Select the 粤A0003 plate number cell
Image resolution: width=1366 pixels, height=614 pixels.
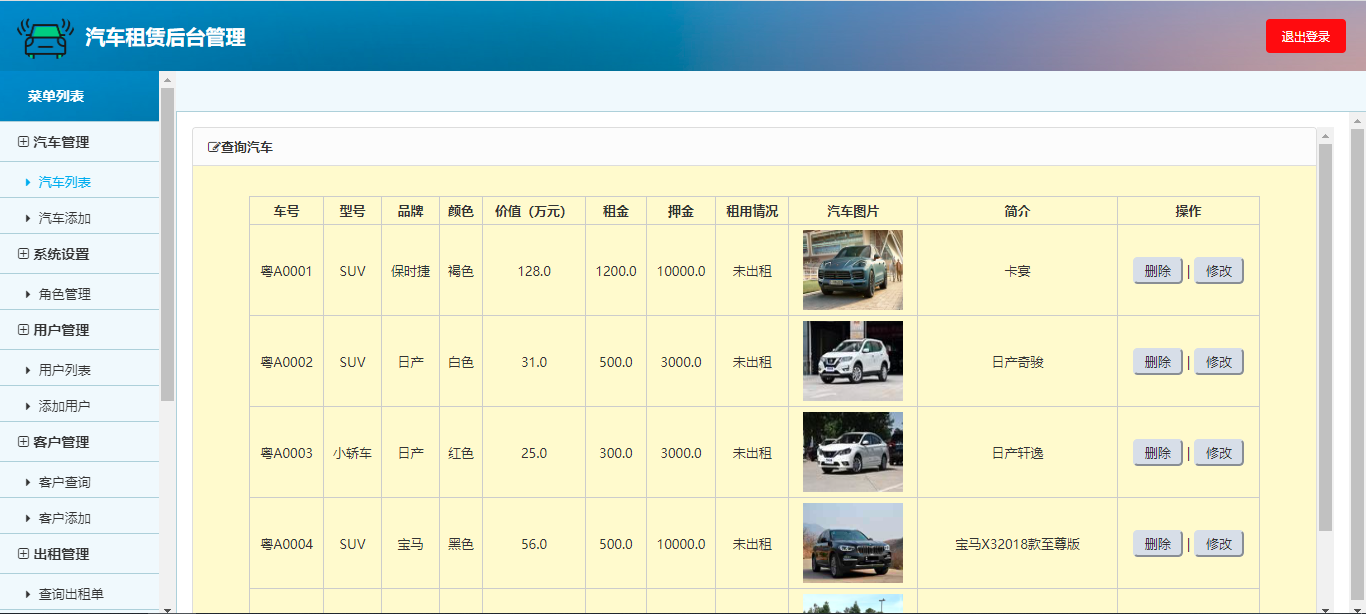pyautogui.click(x=287, y=453)
